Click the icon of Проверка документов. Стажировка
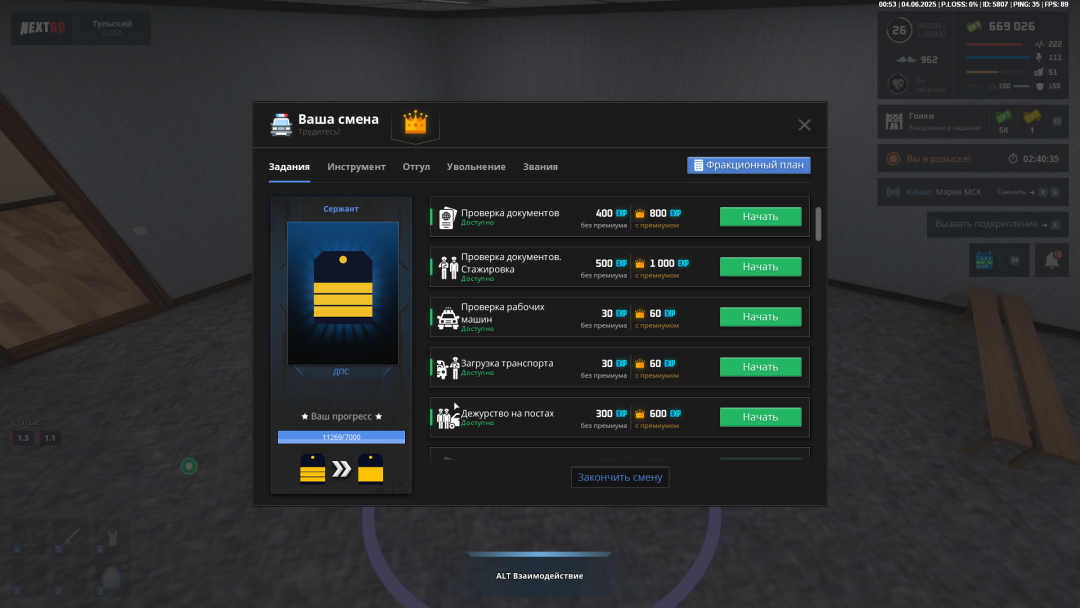The width and height of the screenshot is (1080, 608). click(x=448, y=267)
